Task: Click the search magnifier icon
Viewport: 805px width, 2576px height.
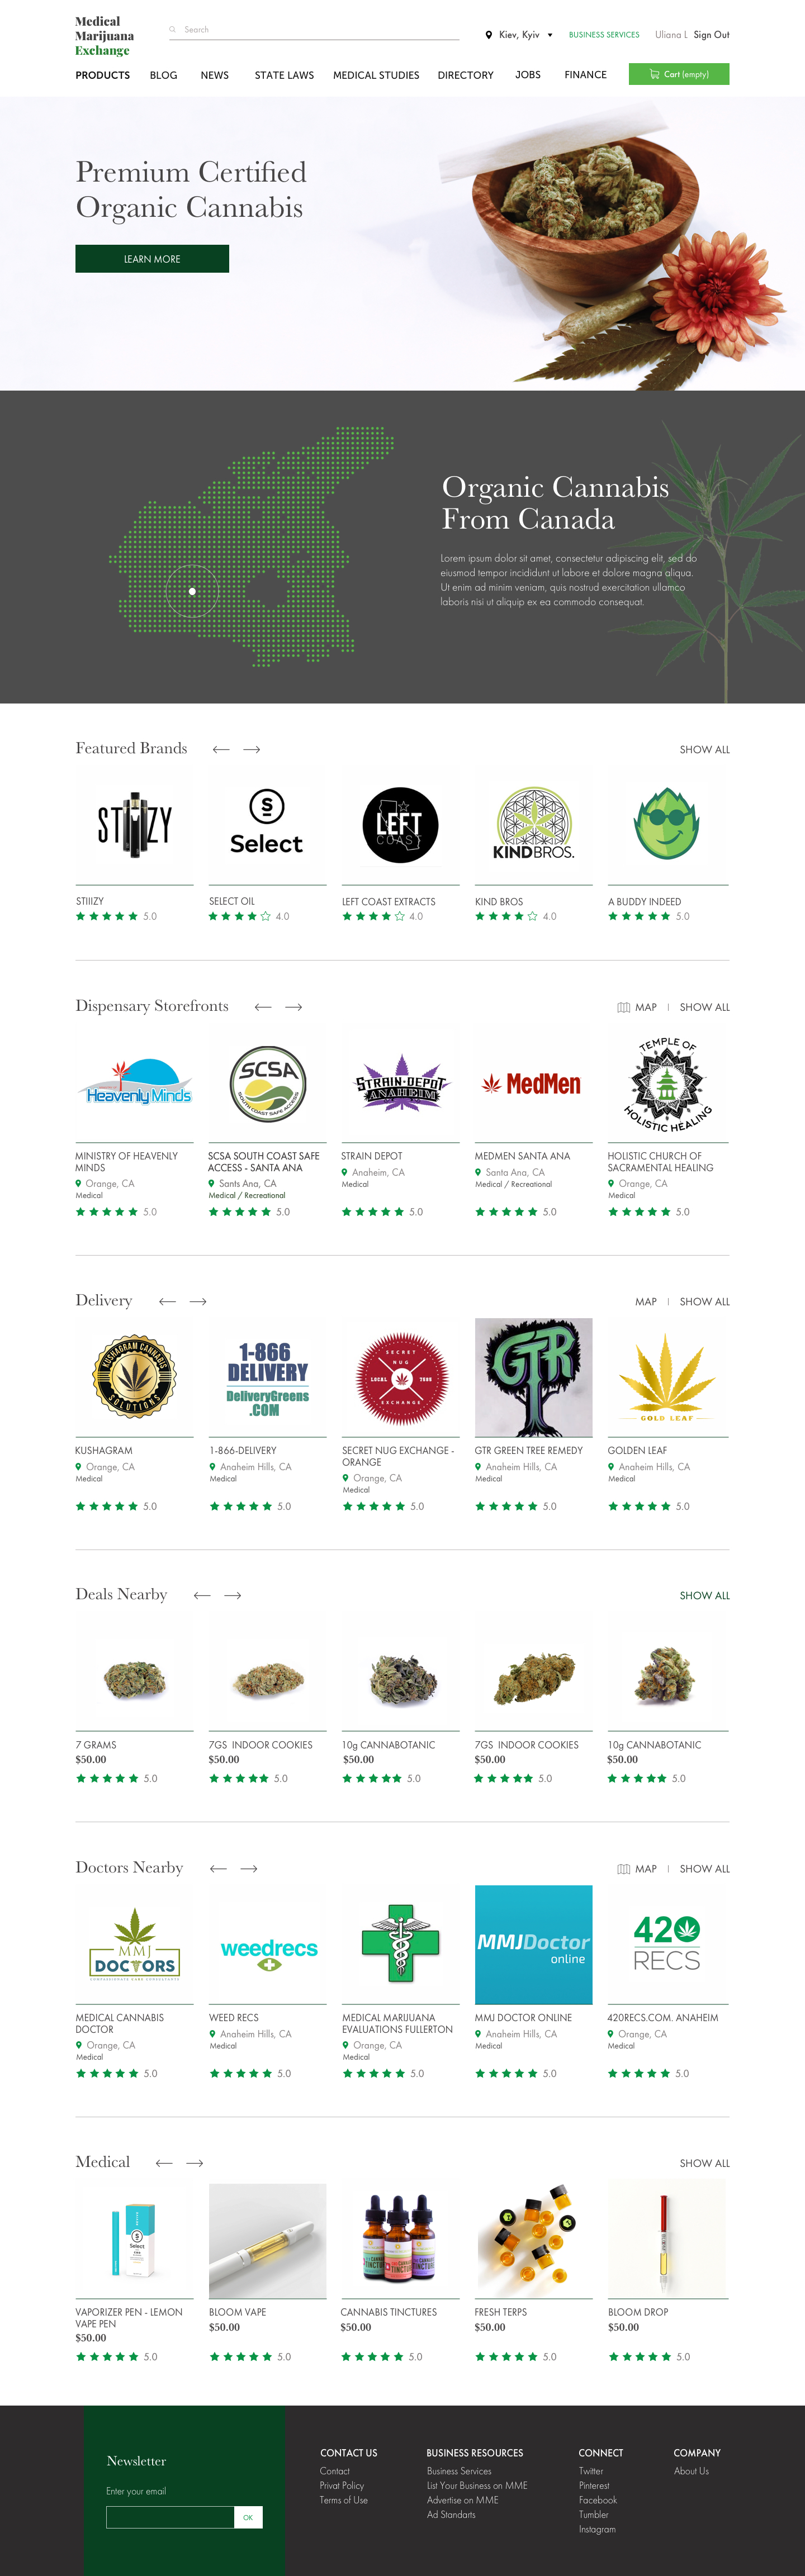Action: (x=172, y=30)
